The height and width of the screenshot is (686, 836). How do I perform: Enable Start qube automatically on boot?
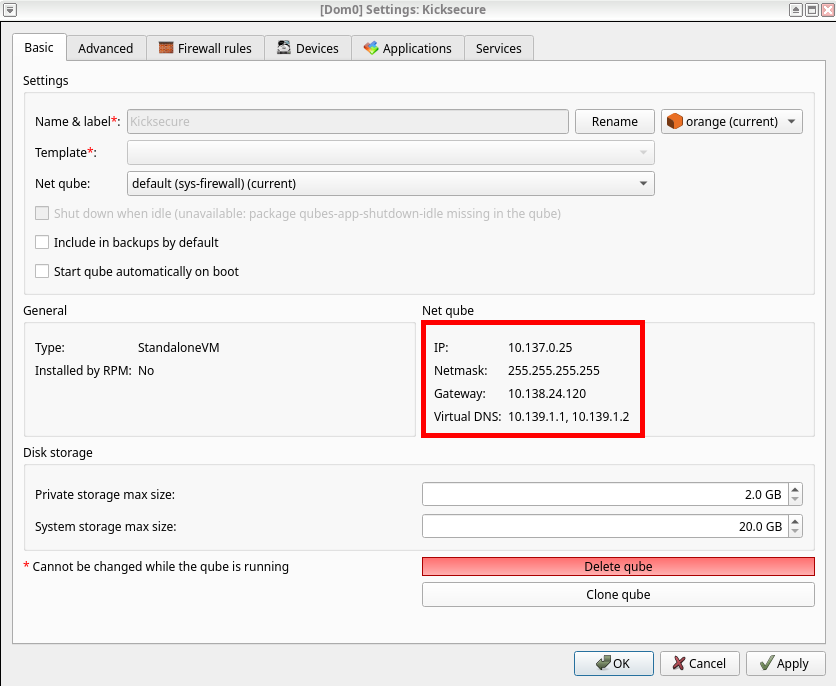42,271
